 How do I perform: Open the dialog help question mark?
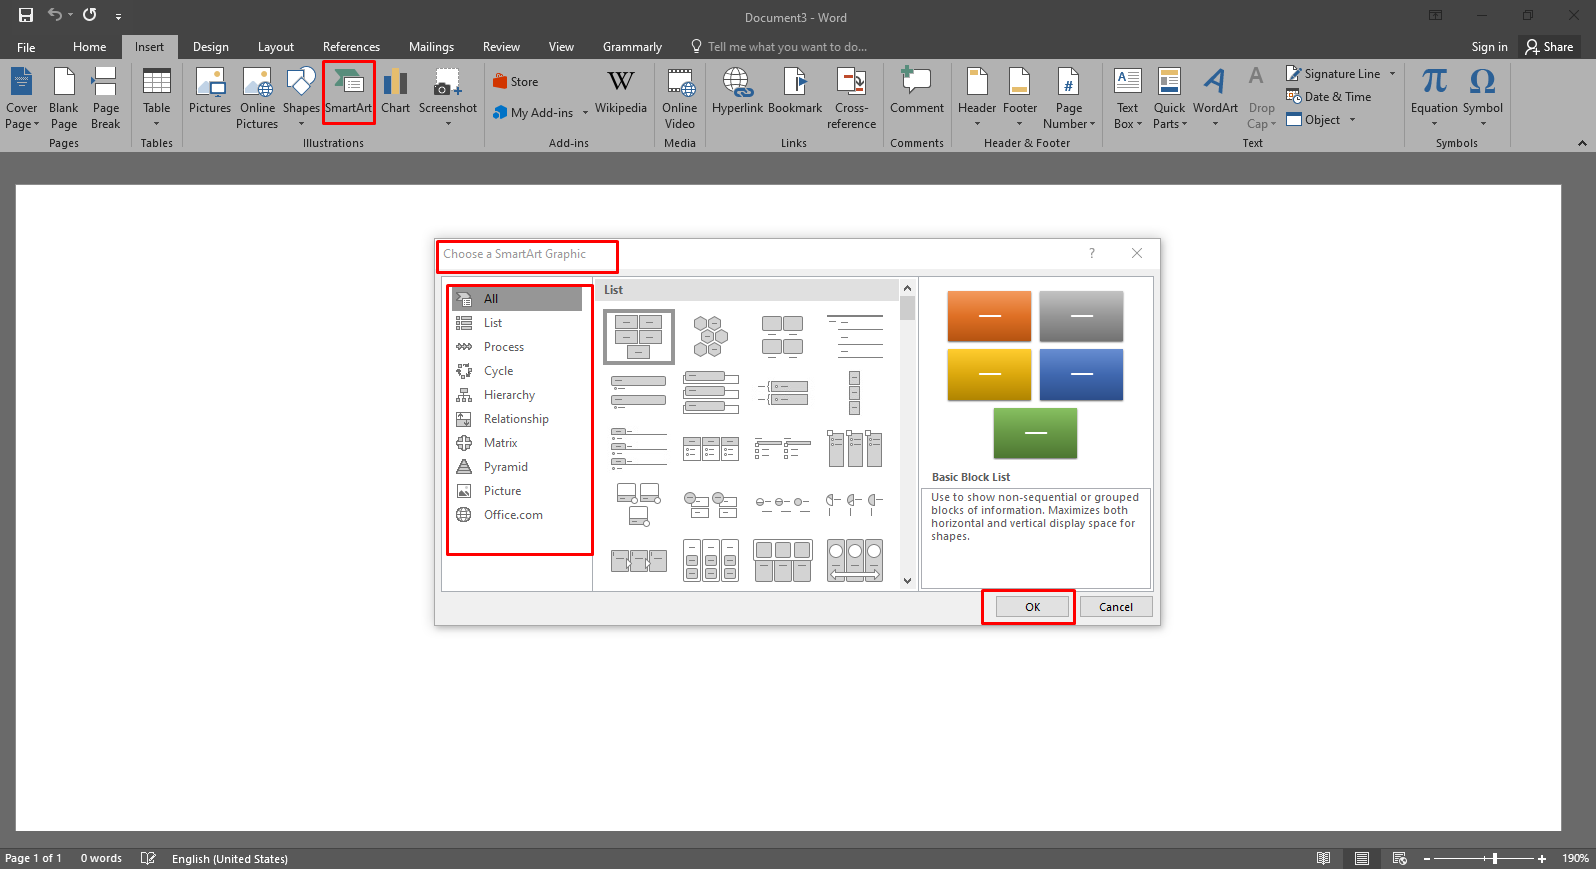[1092, 253]
